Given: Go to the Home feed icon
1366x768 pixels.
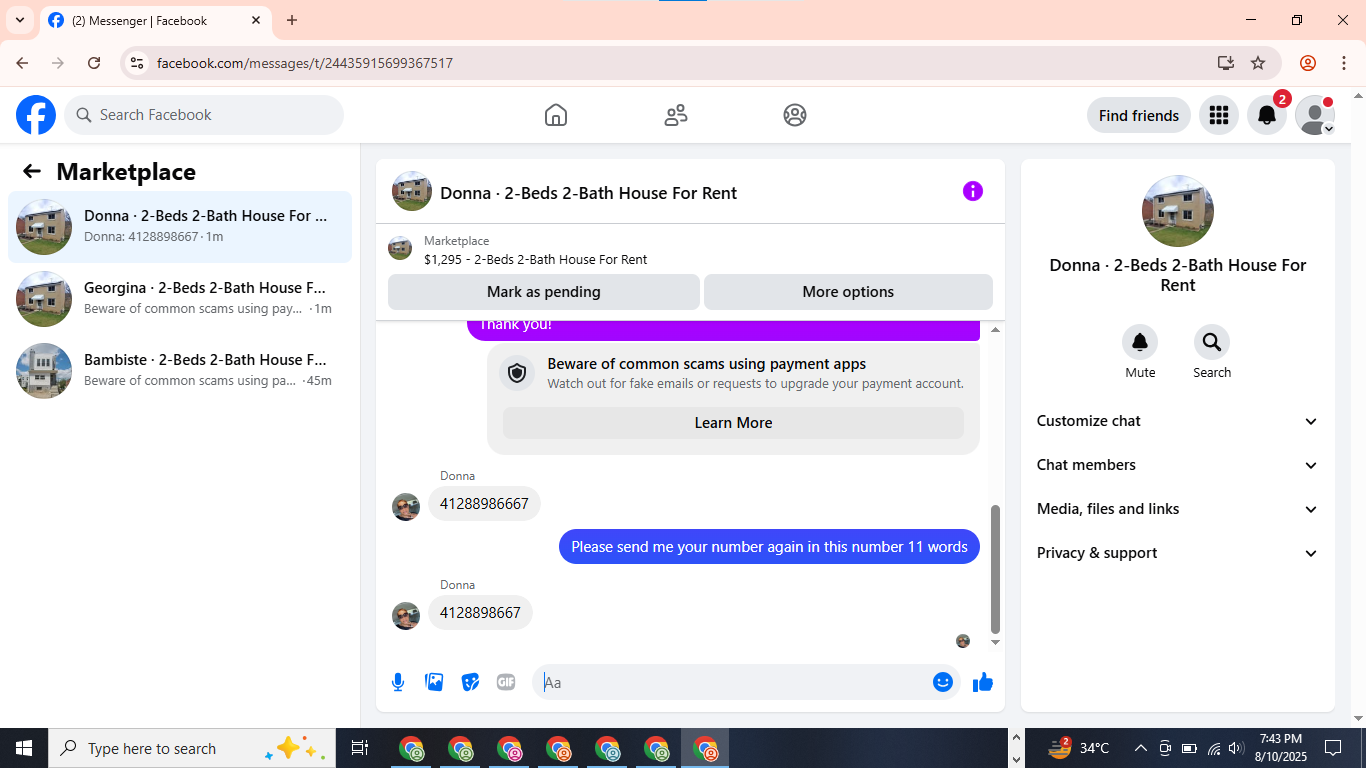Looking at the screenshot, I should tap(556, 115).
